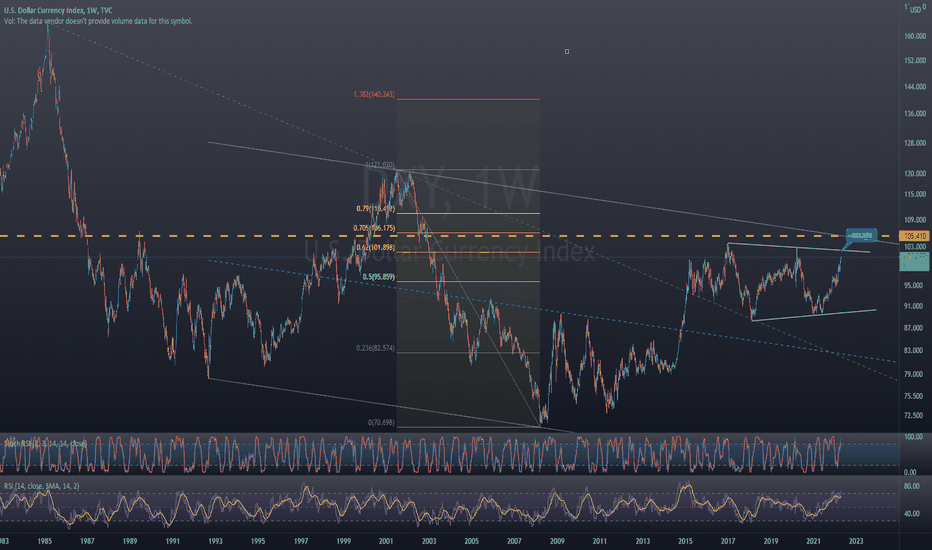Click the small square marker above the chart
Screen dimensions: 932x550
tap(567, 52)
